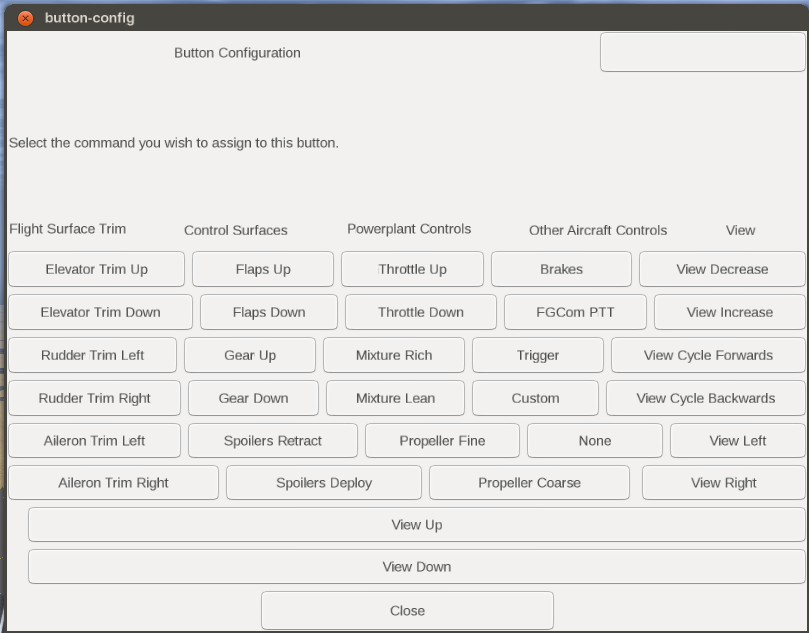Image resolution: width=809 pixels, height=633 pixels.
Task: Select the Trigger command
Action: coord(538,355)
